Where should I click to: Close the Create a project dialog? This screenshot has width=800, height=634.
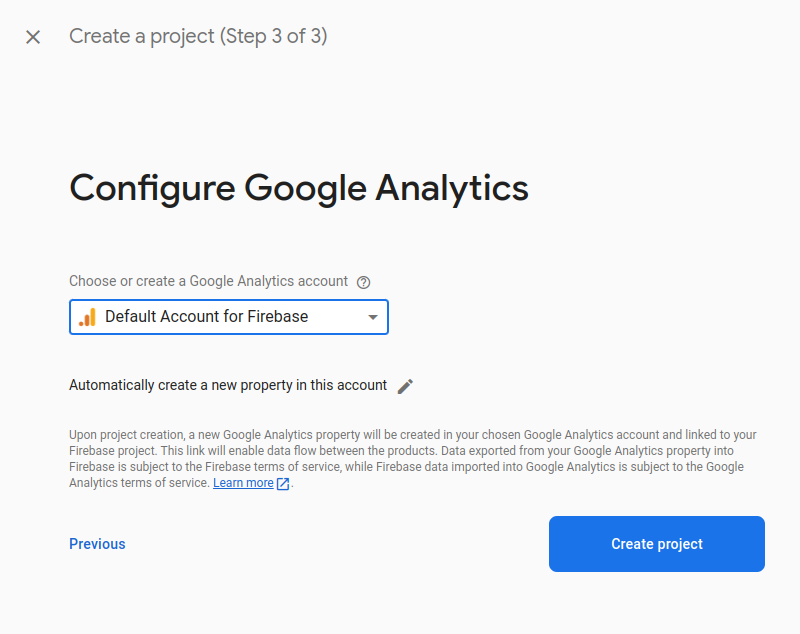tap(33, 37)
